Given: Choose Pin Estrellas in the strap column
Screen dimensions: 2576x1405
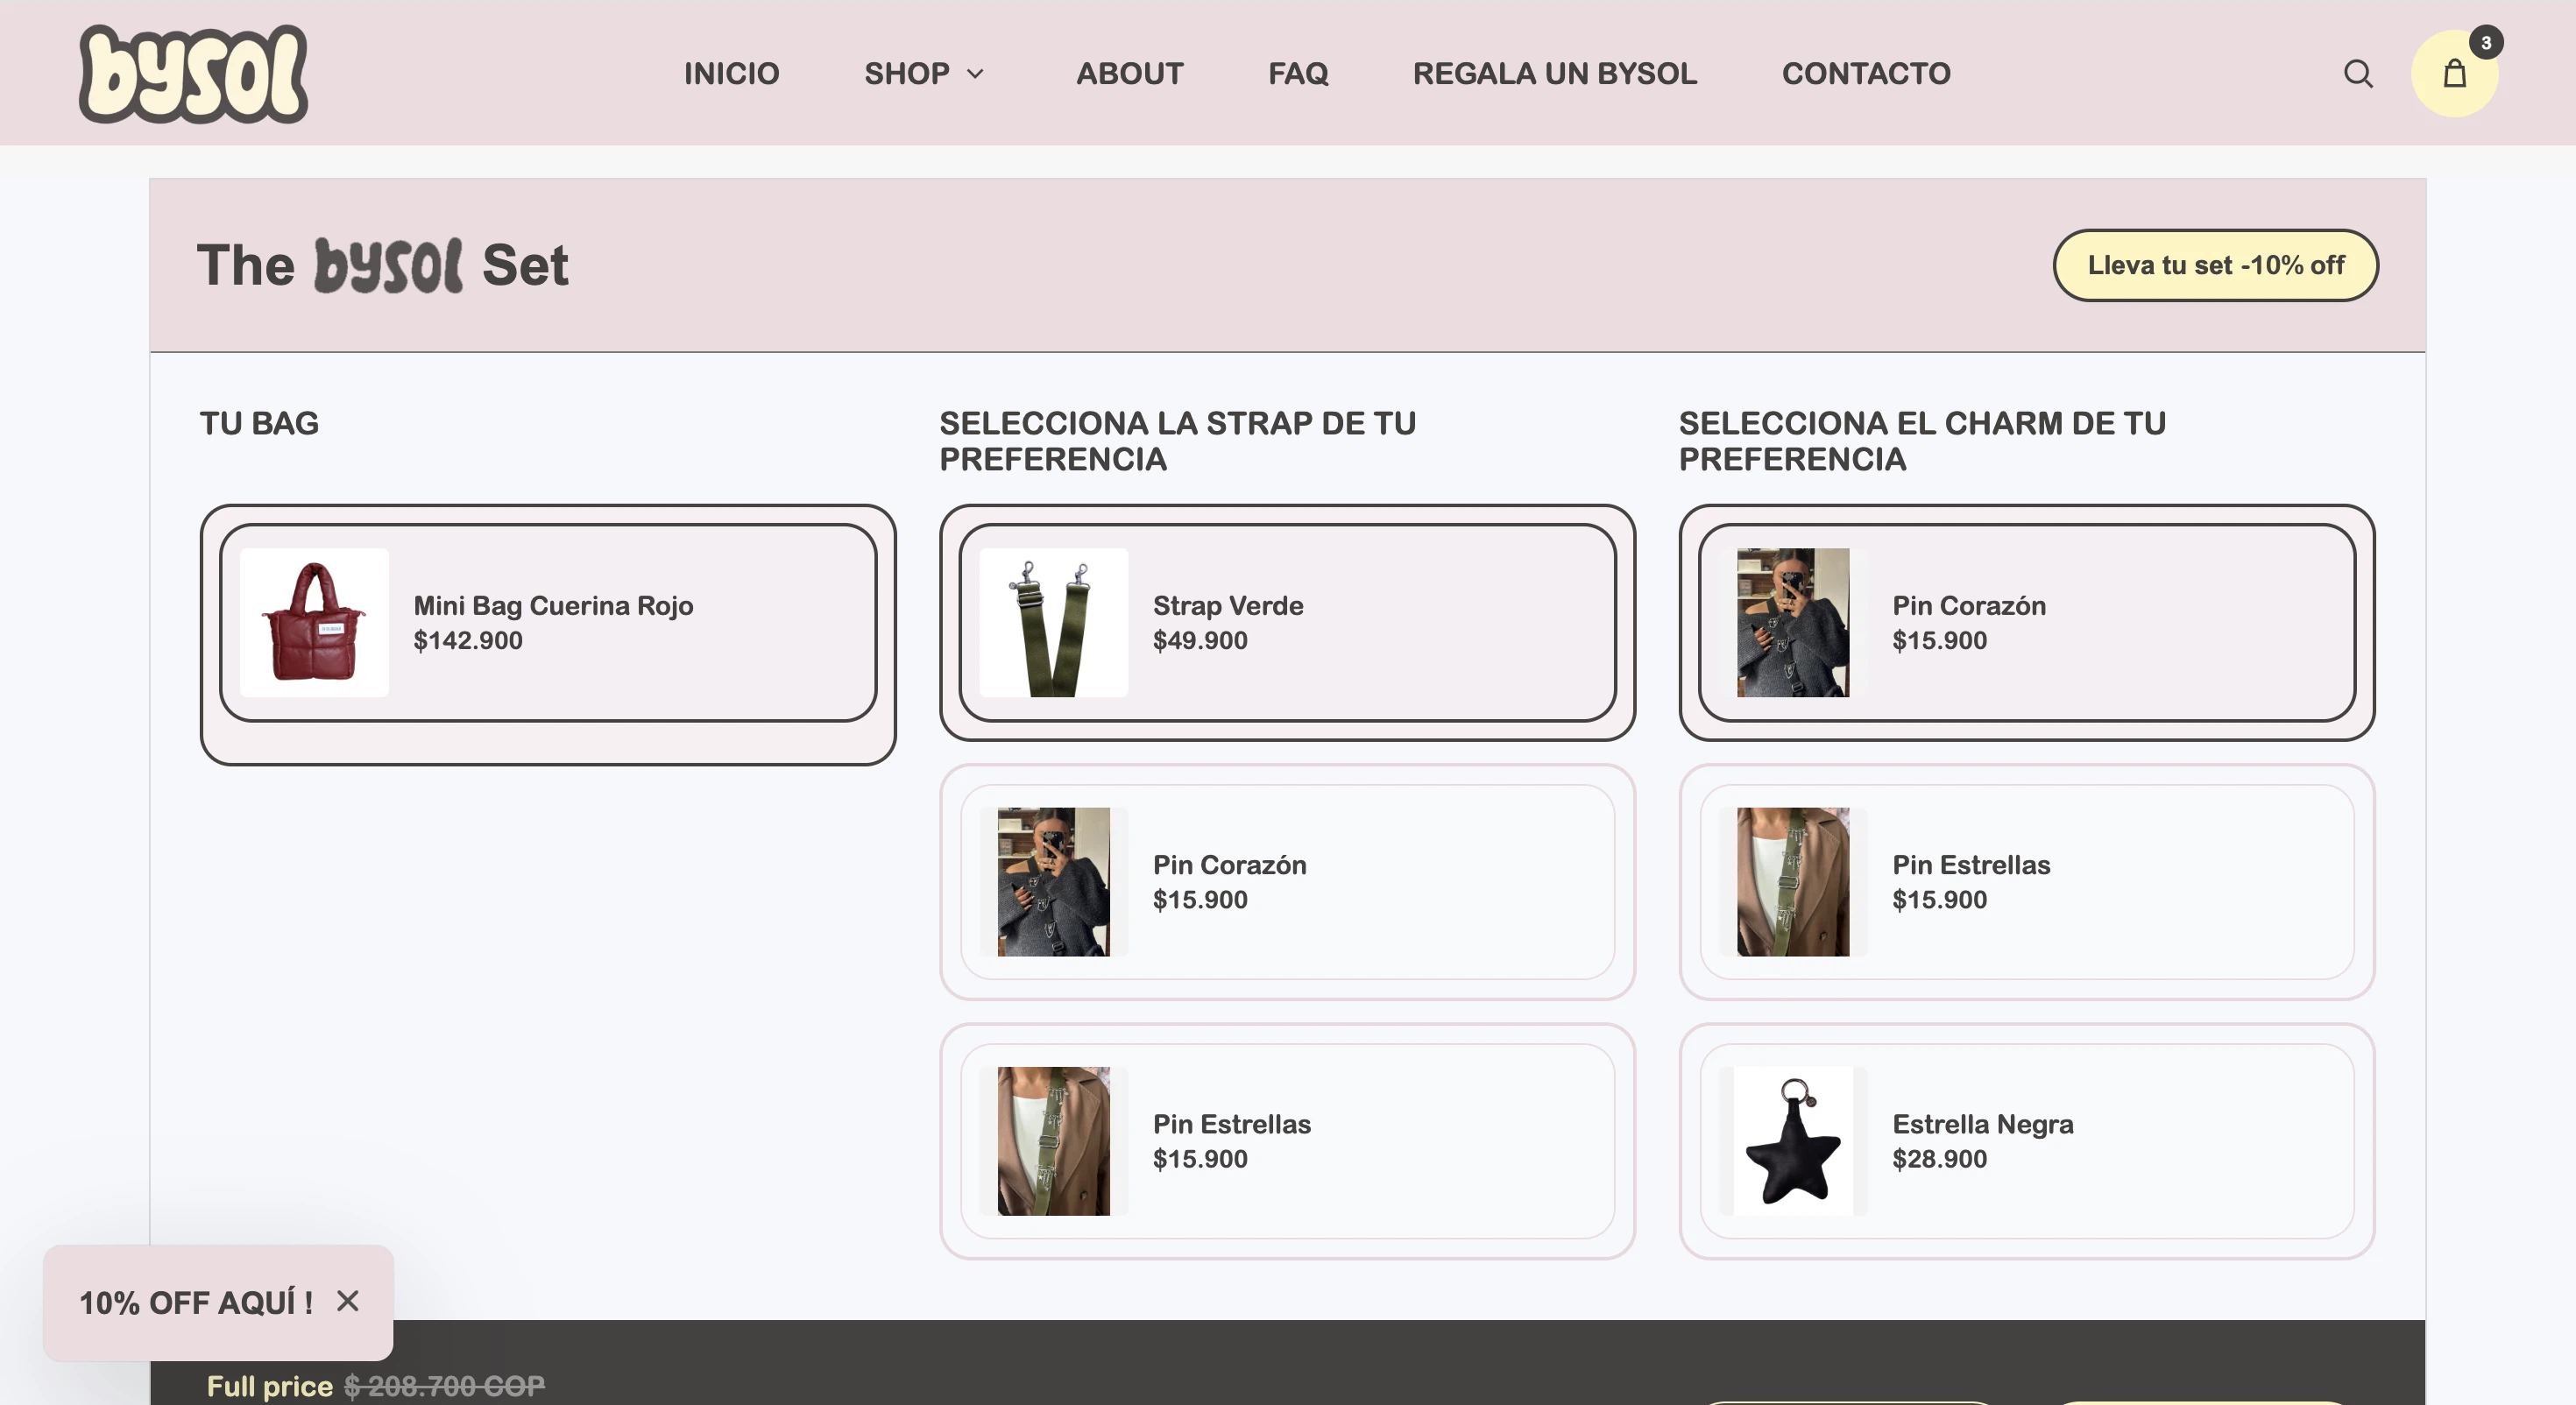Looking at the screenshot, I should tap(1287, 1141).
